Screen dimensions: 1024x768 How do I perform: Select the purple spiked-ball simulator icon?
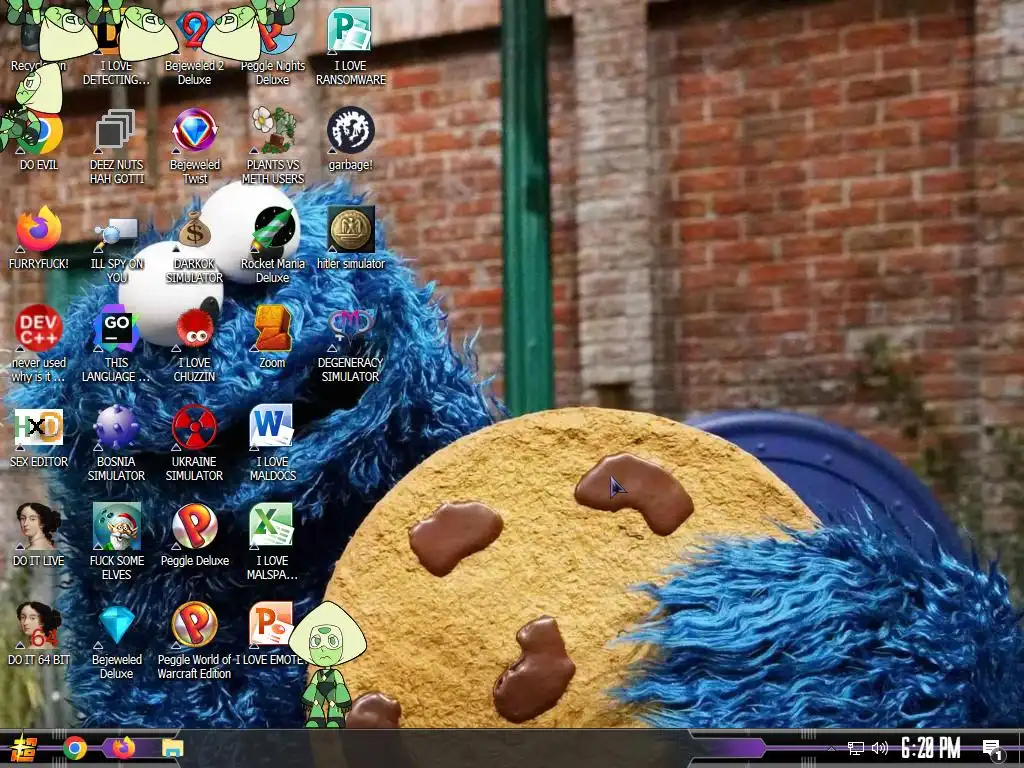(116, 427)
